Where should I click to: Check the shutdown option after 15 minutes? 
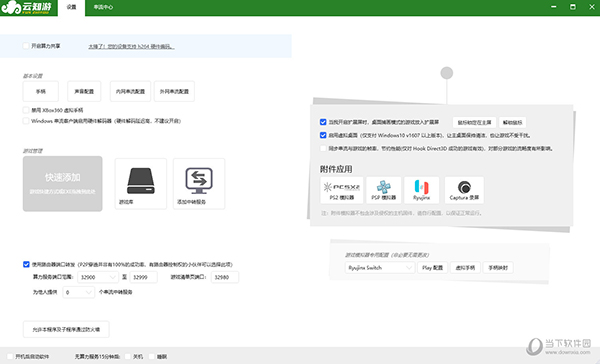(x=128, y=356)
